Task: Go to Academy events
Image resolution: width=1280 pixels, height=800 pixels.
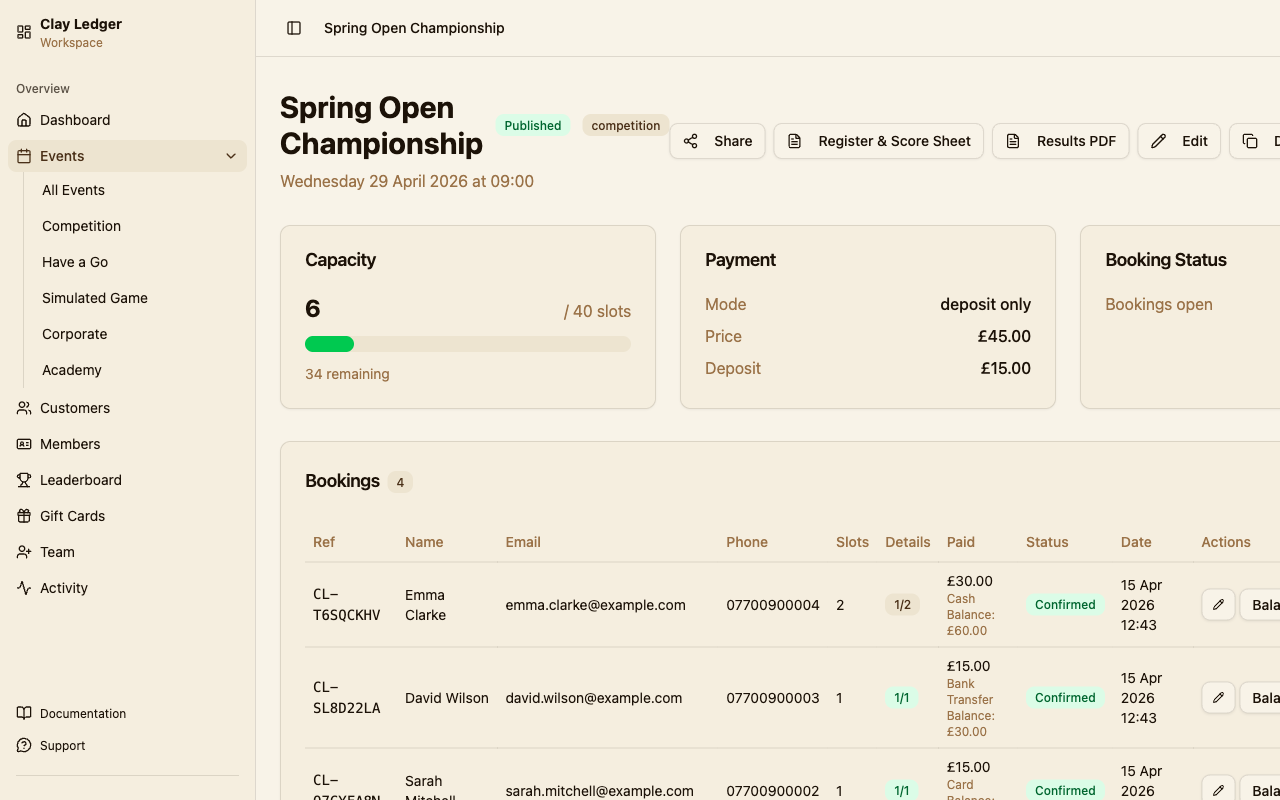Action: tap(72, 370)
